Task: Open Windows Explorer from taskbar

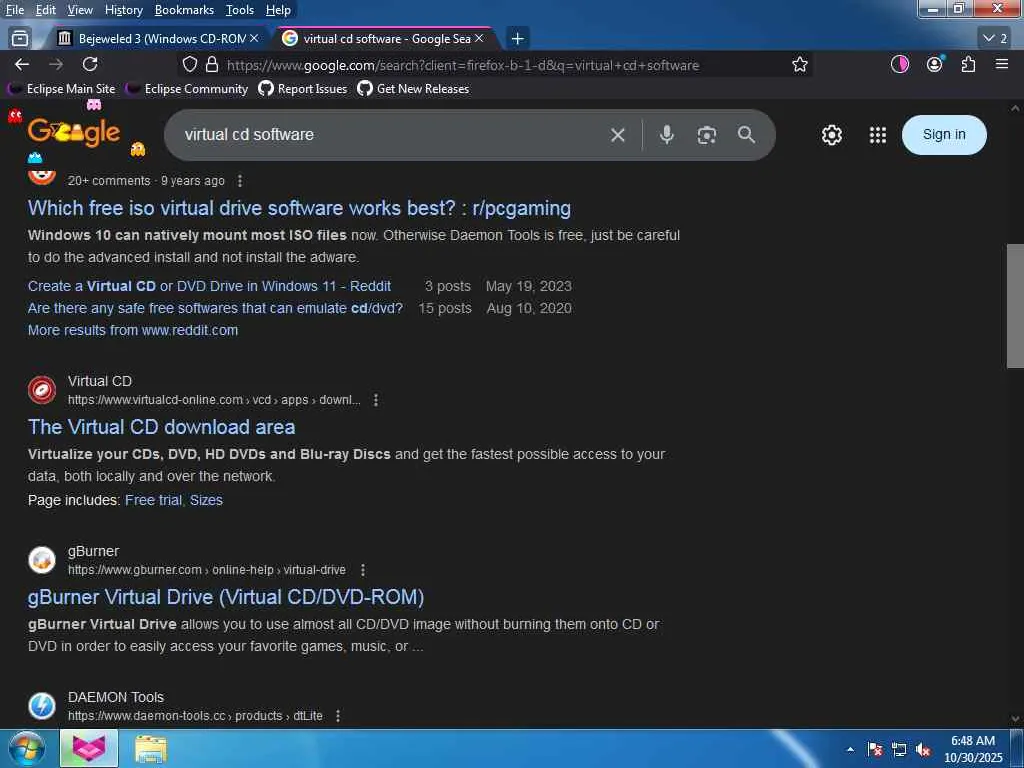Action: coord(151,748)
